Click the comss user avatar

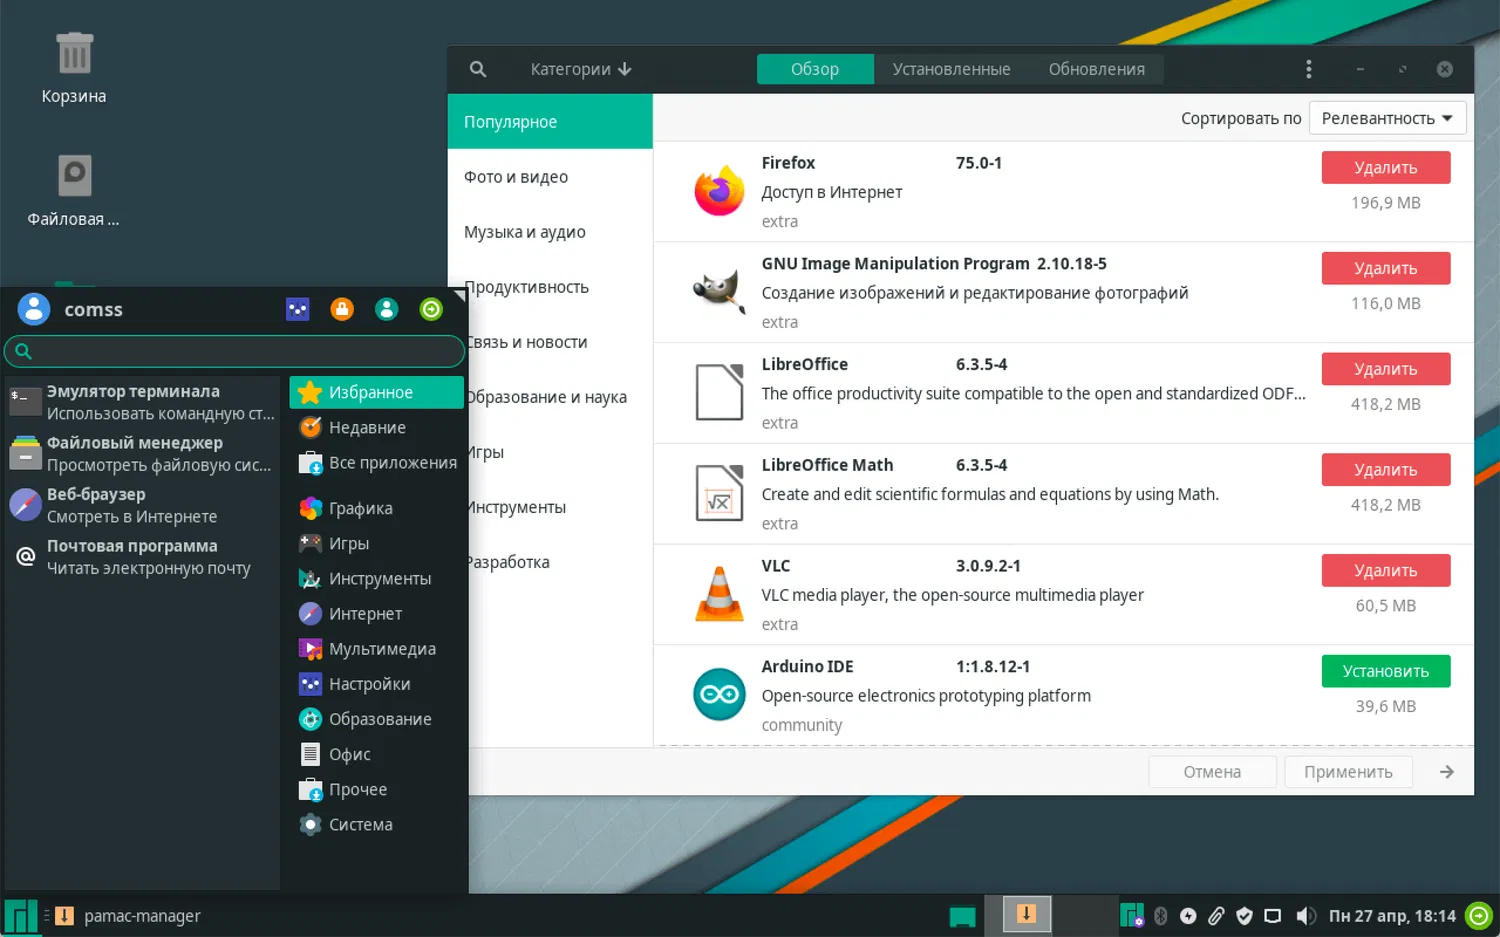pyautogui.click(x=34, y=309)
